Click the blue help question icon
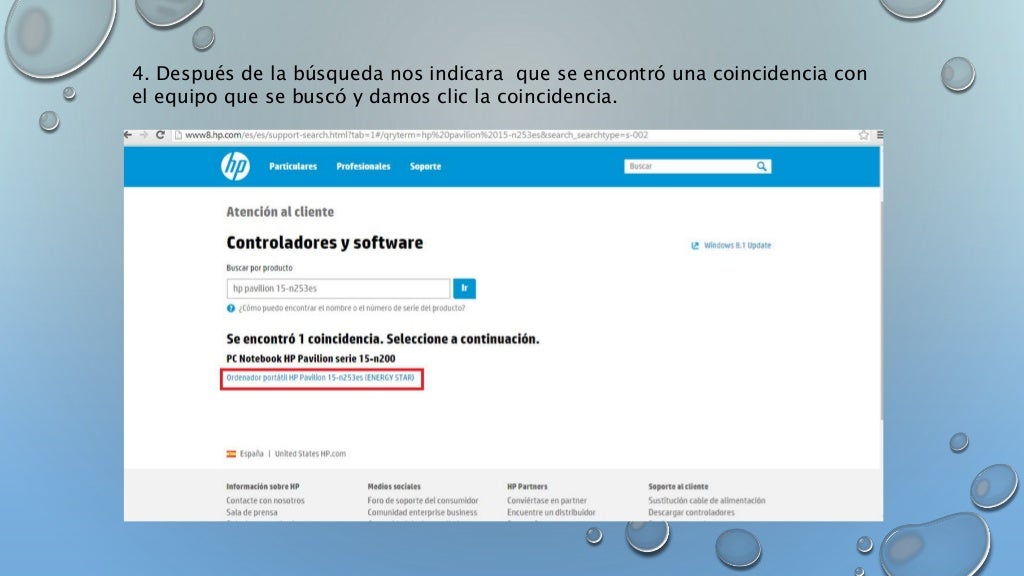This screenshot has height=576, width=1024. (x=231, y=308)
